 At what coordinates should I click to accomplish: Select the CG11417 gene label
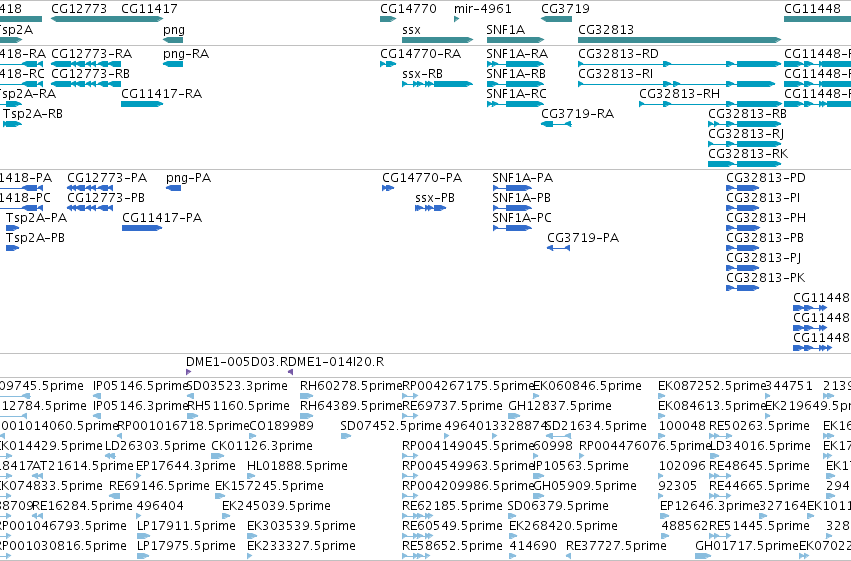point(149,9)
